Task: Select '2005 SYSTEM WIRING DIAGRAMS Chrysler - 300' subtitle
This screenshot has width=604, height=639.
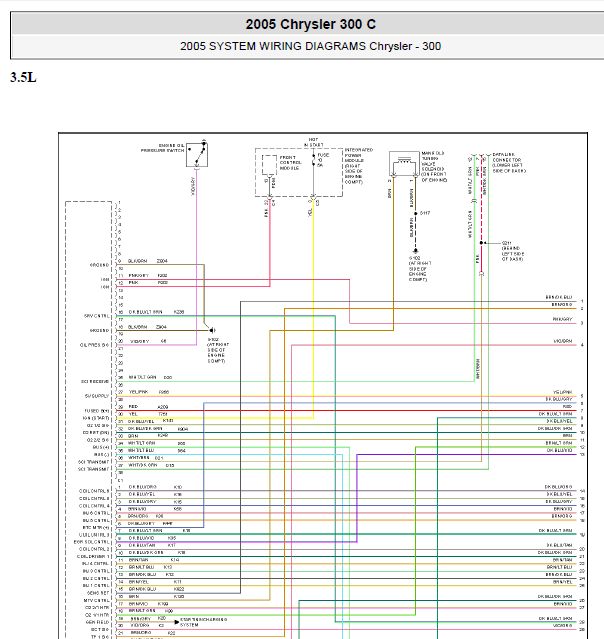Action: click(311, 46)
